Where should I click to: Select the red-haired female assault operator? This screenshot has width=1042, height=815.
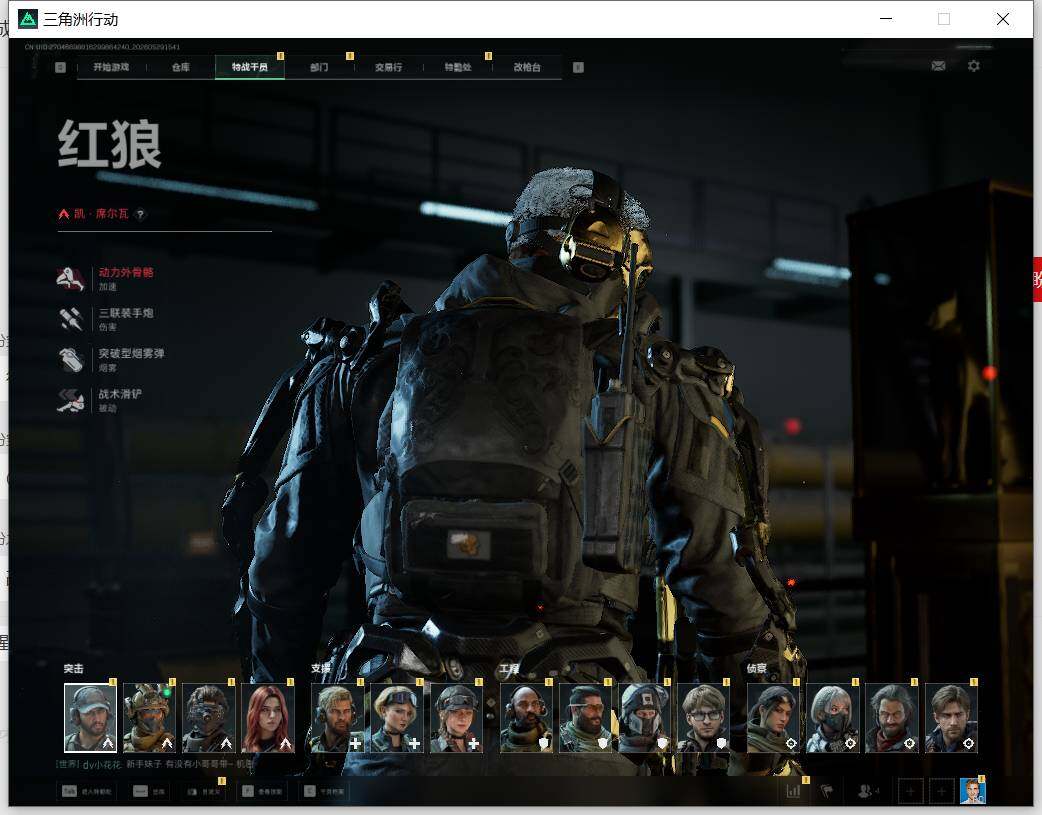268,718
